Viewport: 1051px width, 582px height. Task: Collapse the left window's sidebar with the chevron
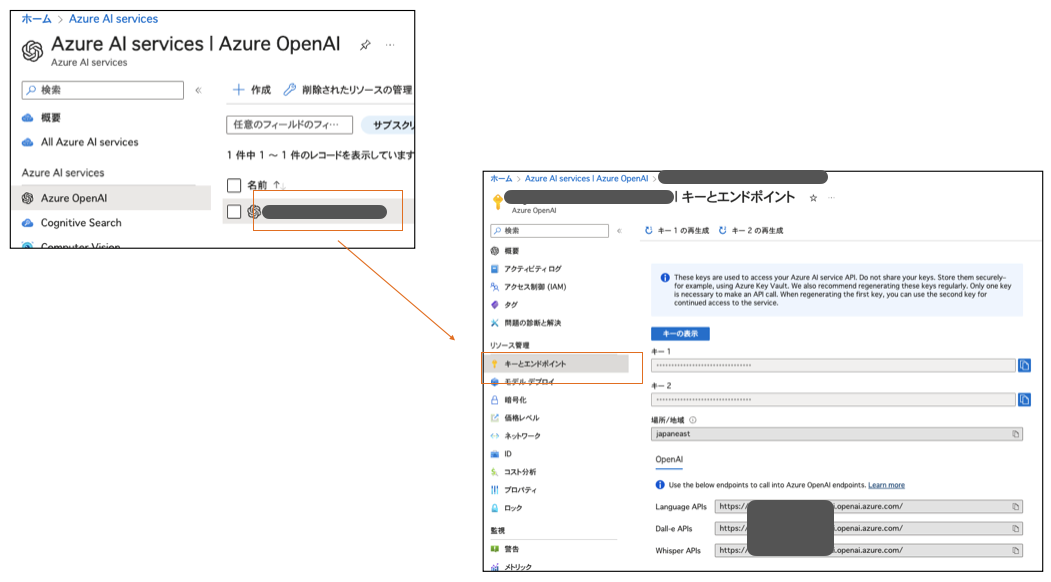tap(198, 90)
